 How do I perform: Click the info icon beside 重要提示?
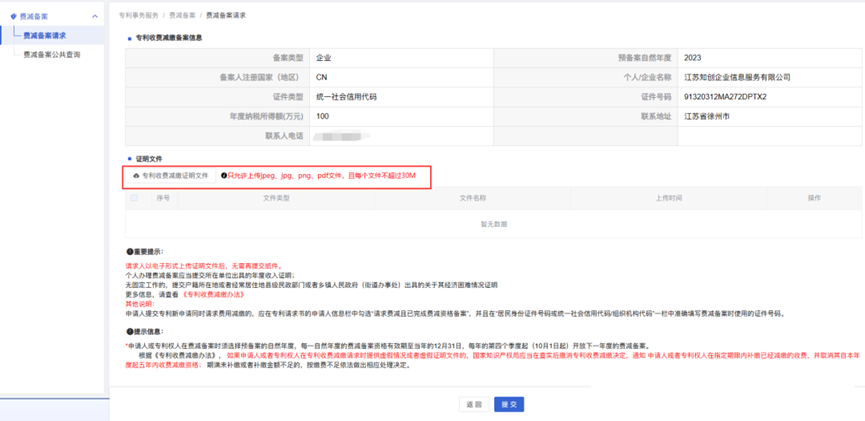coord(129,252)
